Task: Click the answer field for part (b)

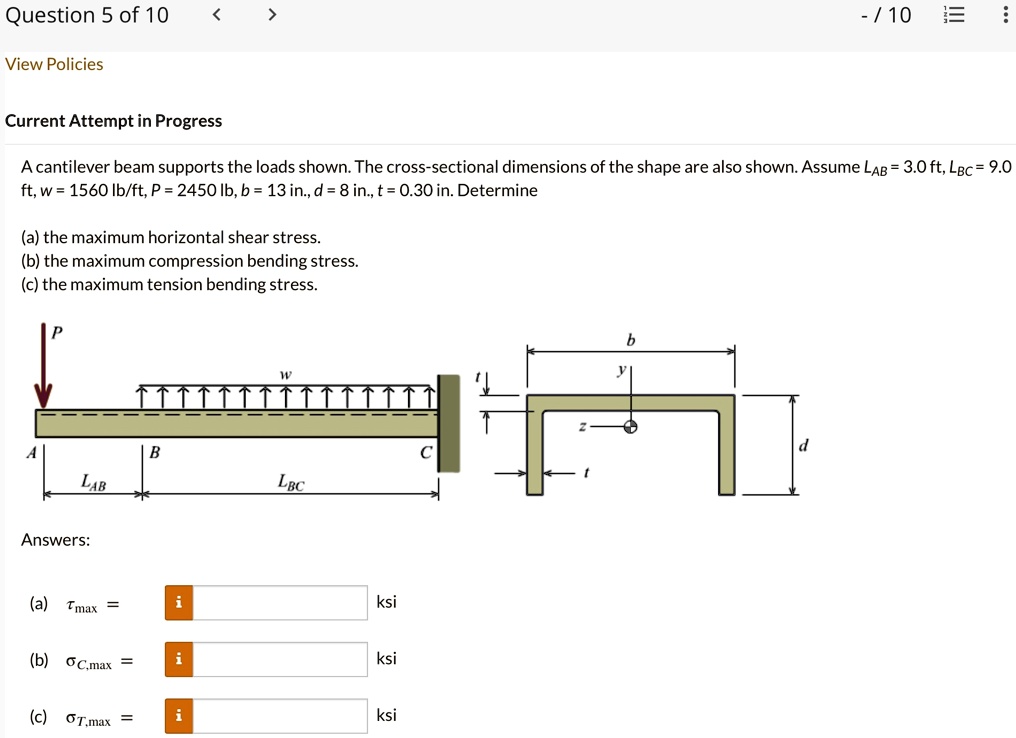Action: (280, 659)
